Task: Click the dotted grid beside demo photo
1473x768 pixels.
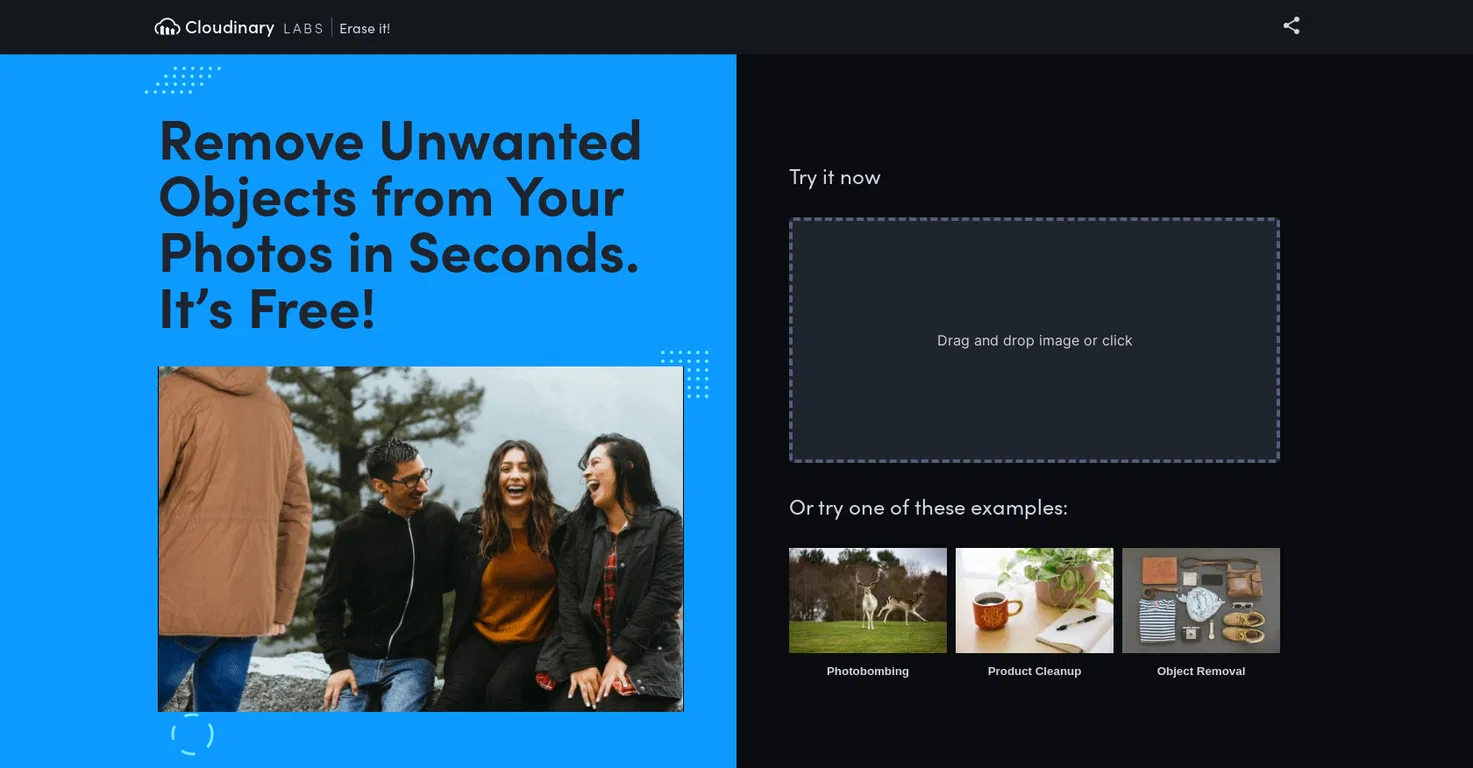Action: (x=685, y=374)
